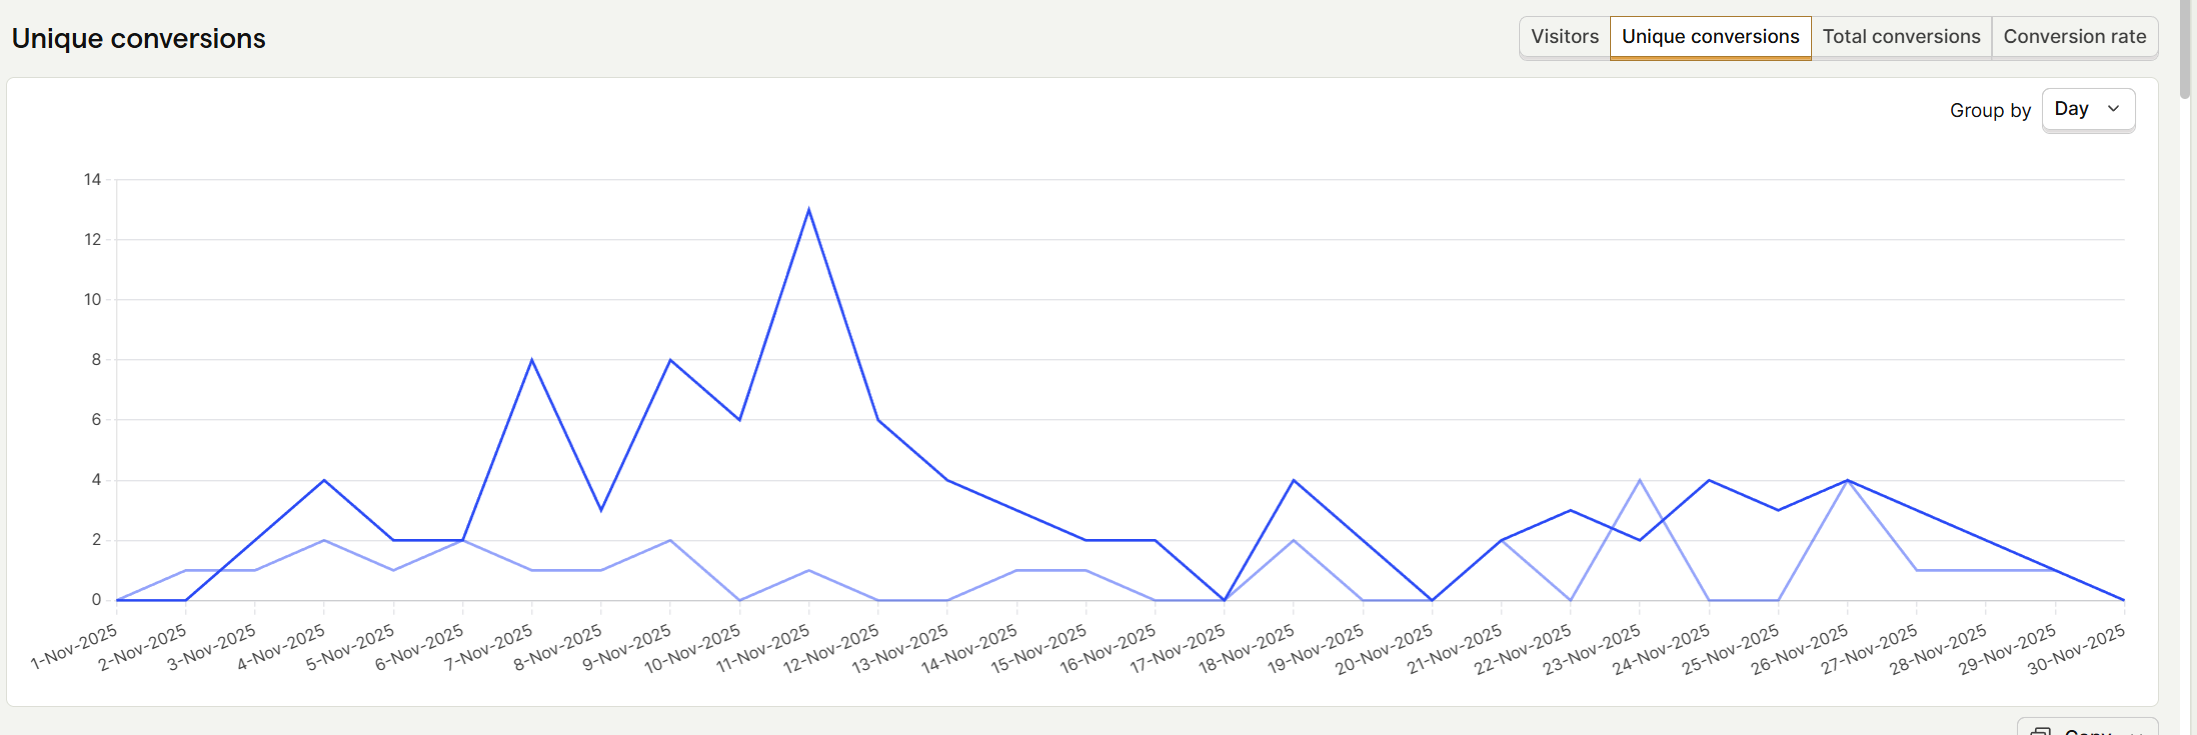This screenshot has height=735, width=2197.
Task: Click the dark line dip on 8-Nov-2025
Action: tap(601, 510)
